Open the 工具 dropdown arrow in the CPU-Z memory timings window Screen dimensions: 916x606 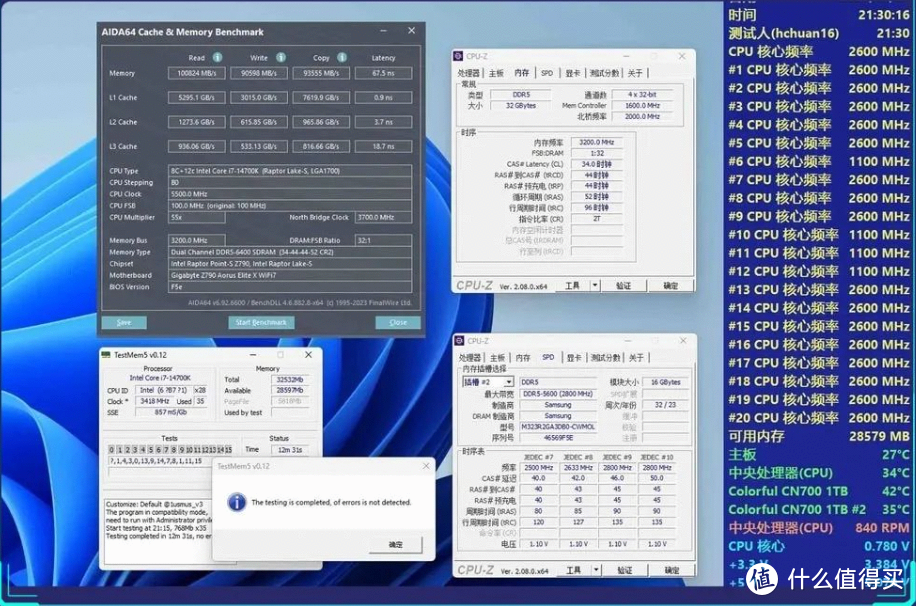pos(595,286)
